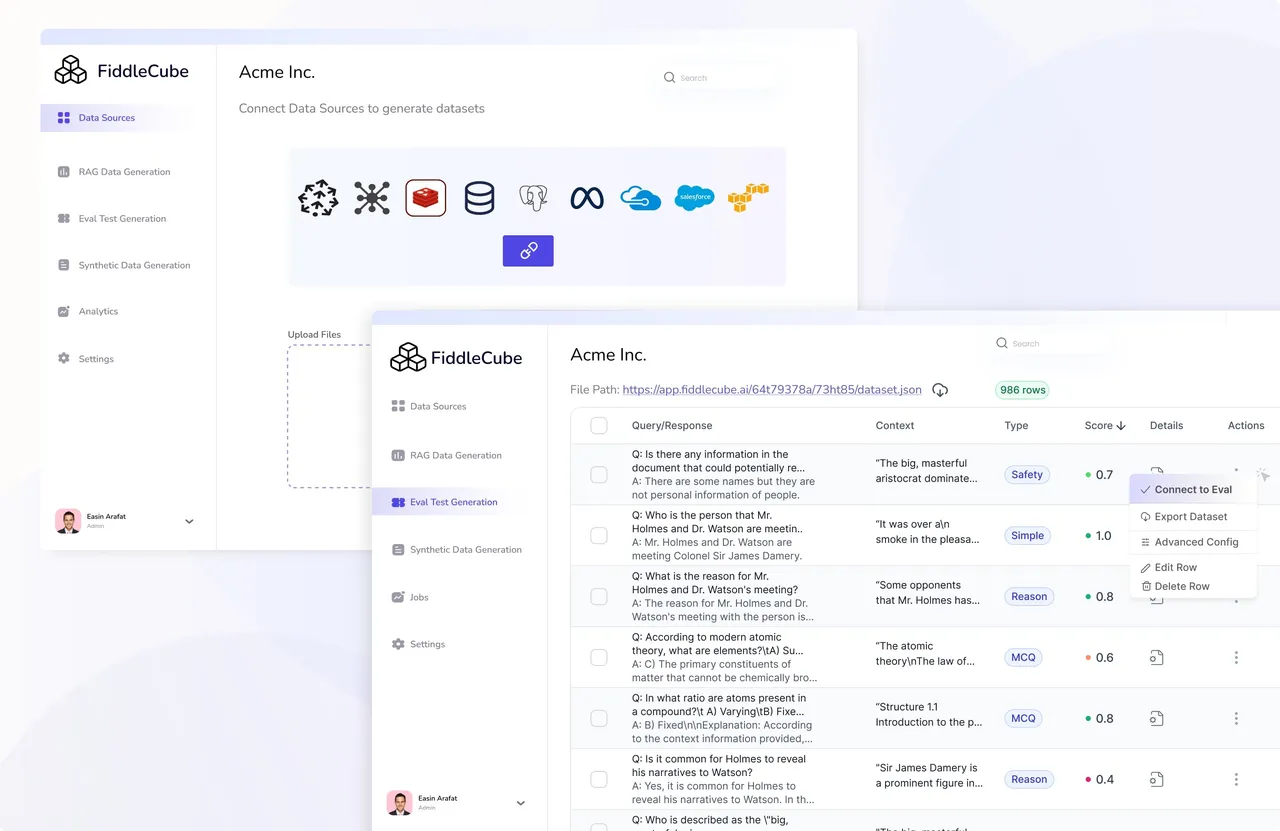The width and height of the screenshot is (1280, 831).
Task: Click FiddleCube logo in the back window
Action: (122, 70)
